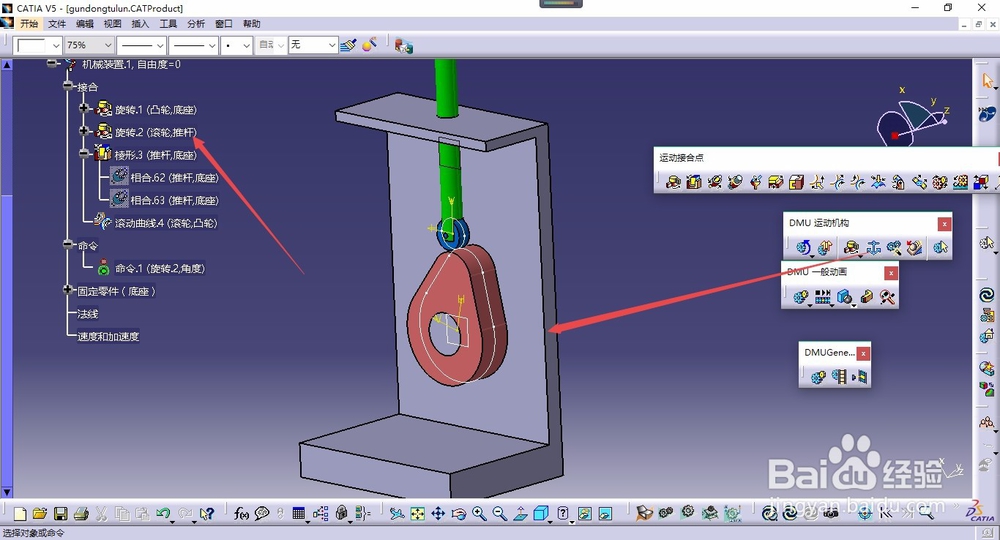
Task: Open the 插入 menu
Action: tap(140, 24)
